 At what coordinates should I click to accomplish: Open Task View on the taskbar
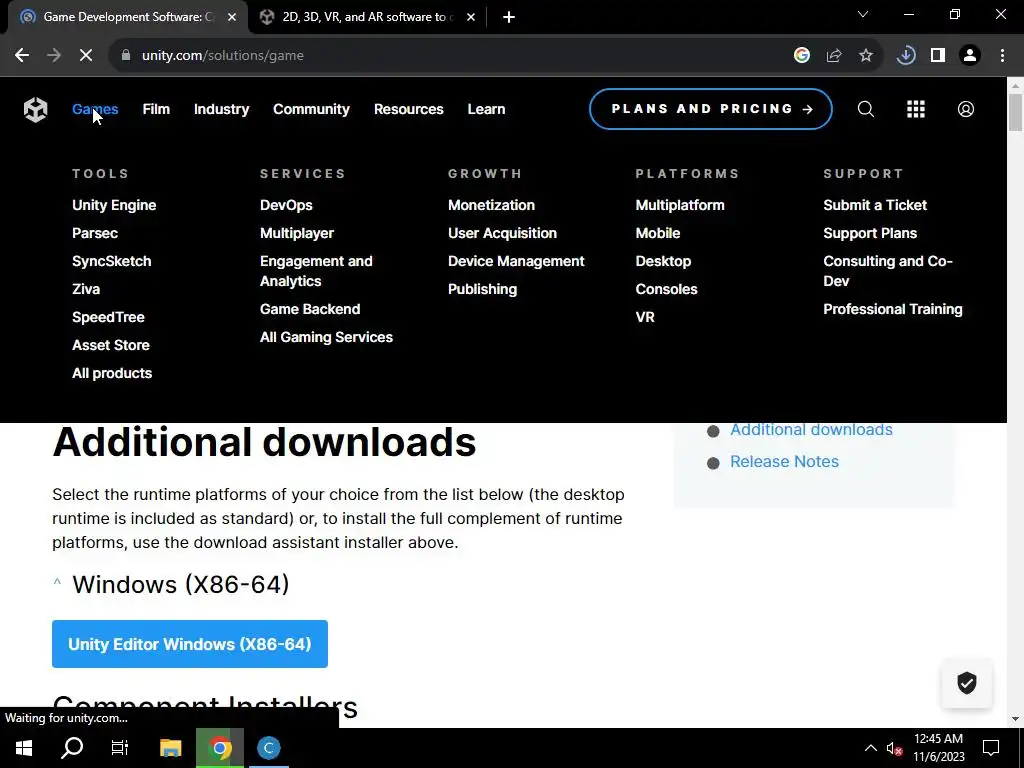pos(120,748)
